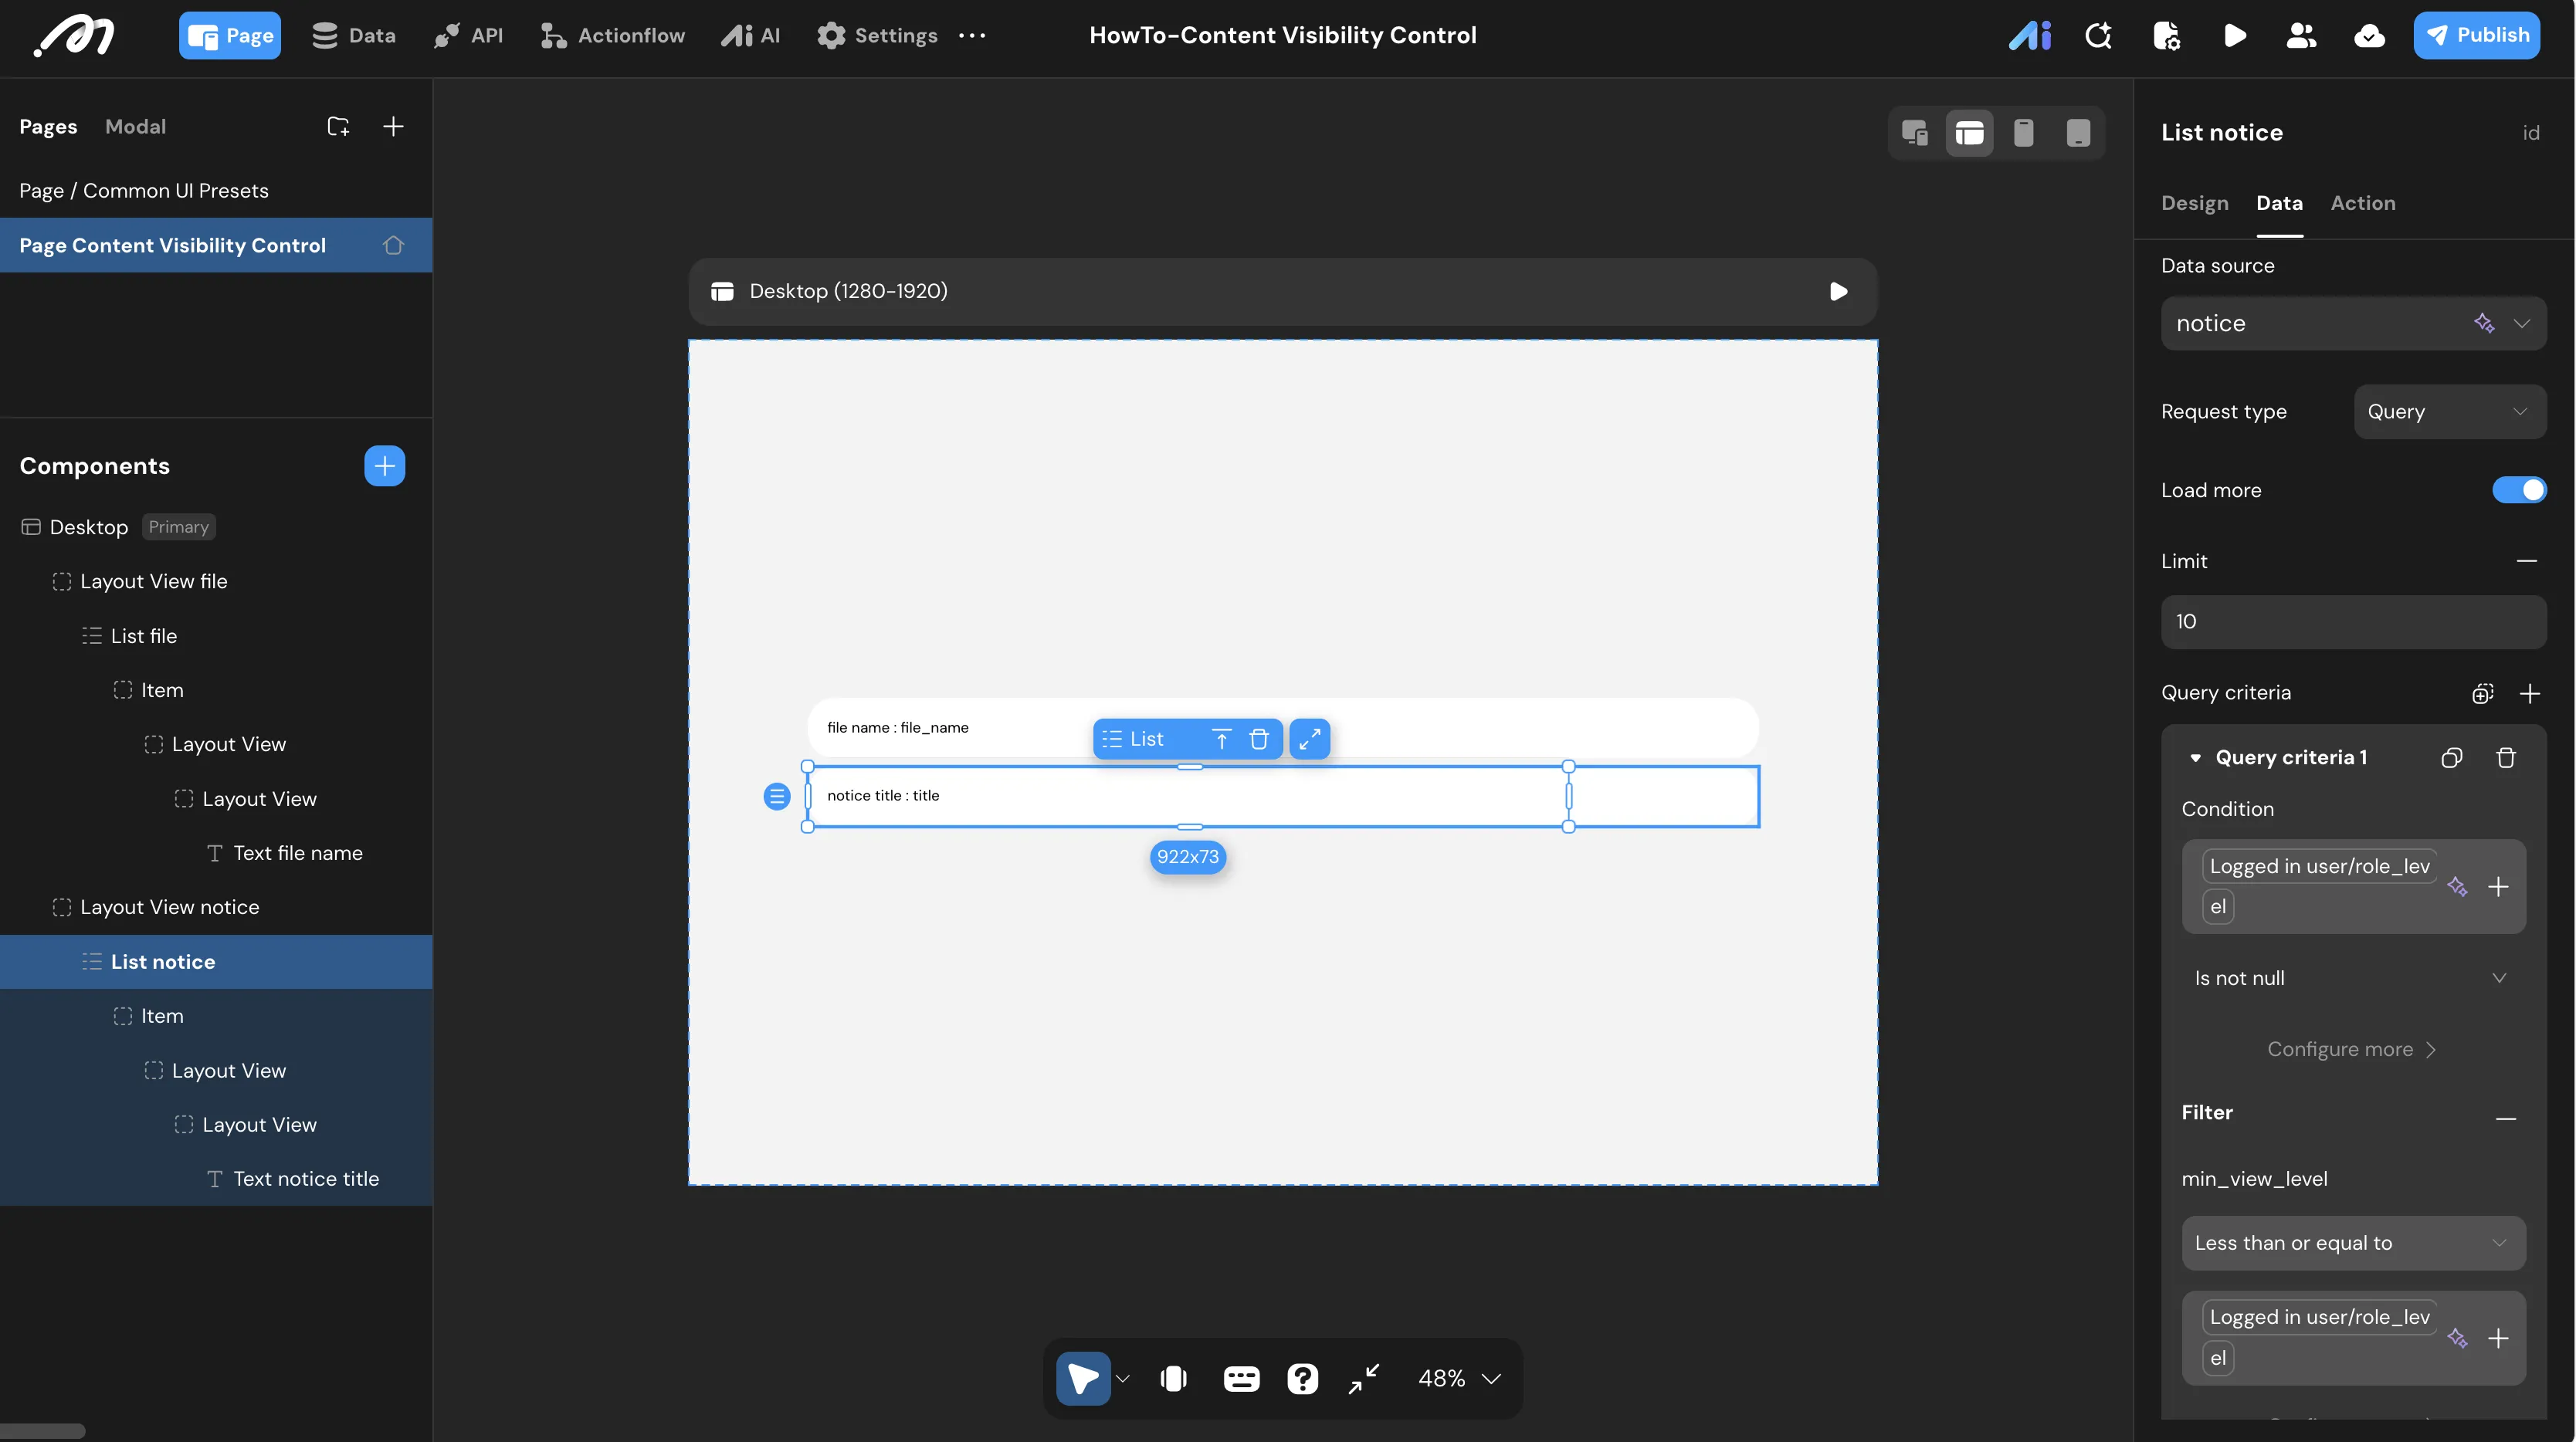Screen dimensions: 2576x1442
Task: Select the desktop view icon
Action: (x=1969, y=133)
